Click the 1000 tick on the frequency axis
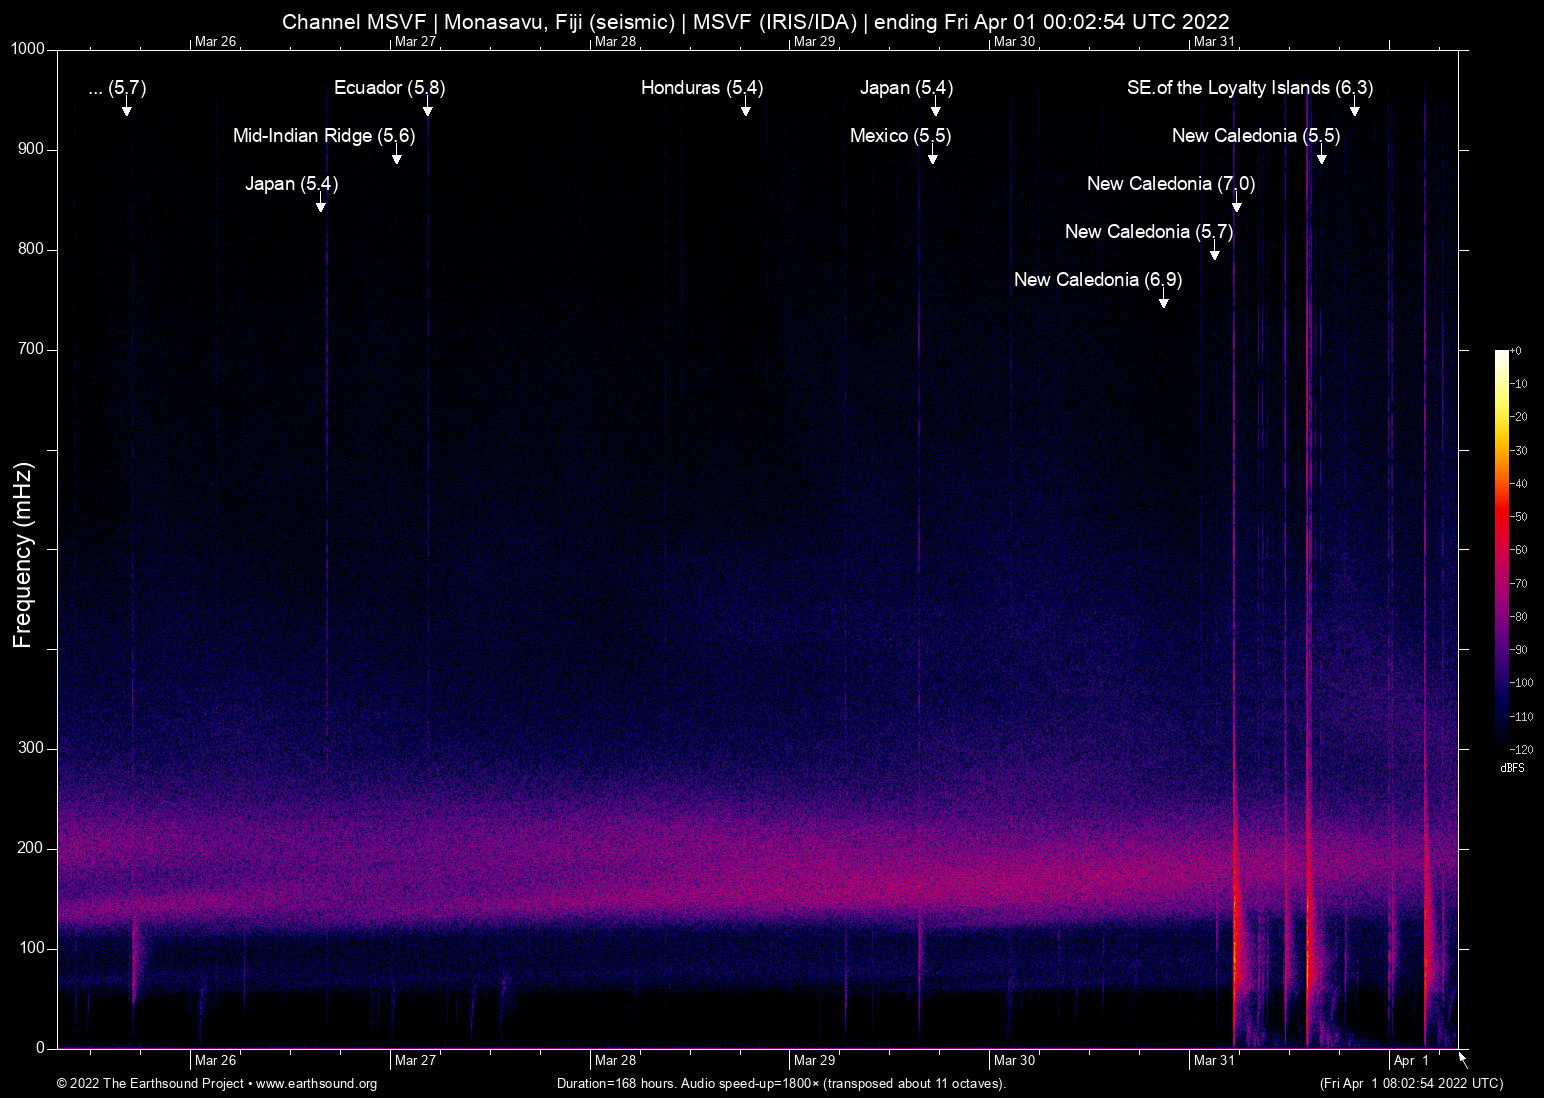The image size is (1544, 1098). [x=29, y=49]
